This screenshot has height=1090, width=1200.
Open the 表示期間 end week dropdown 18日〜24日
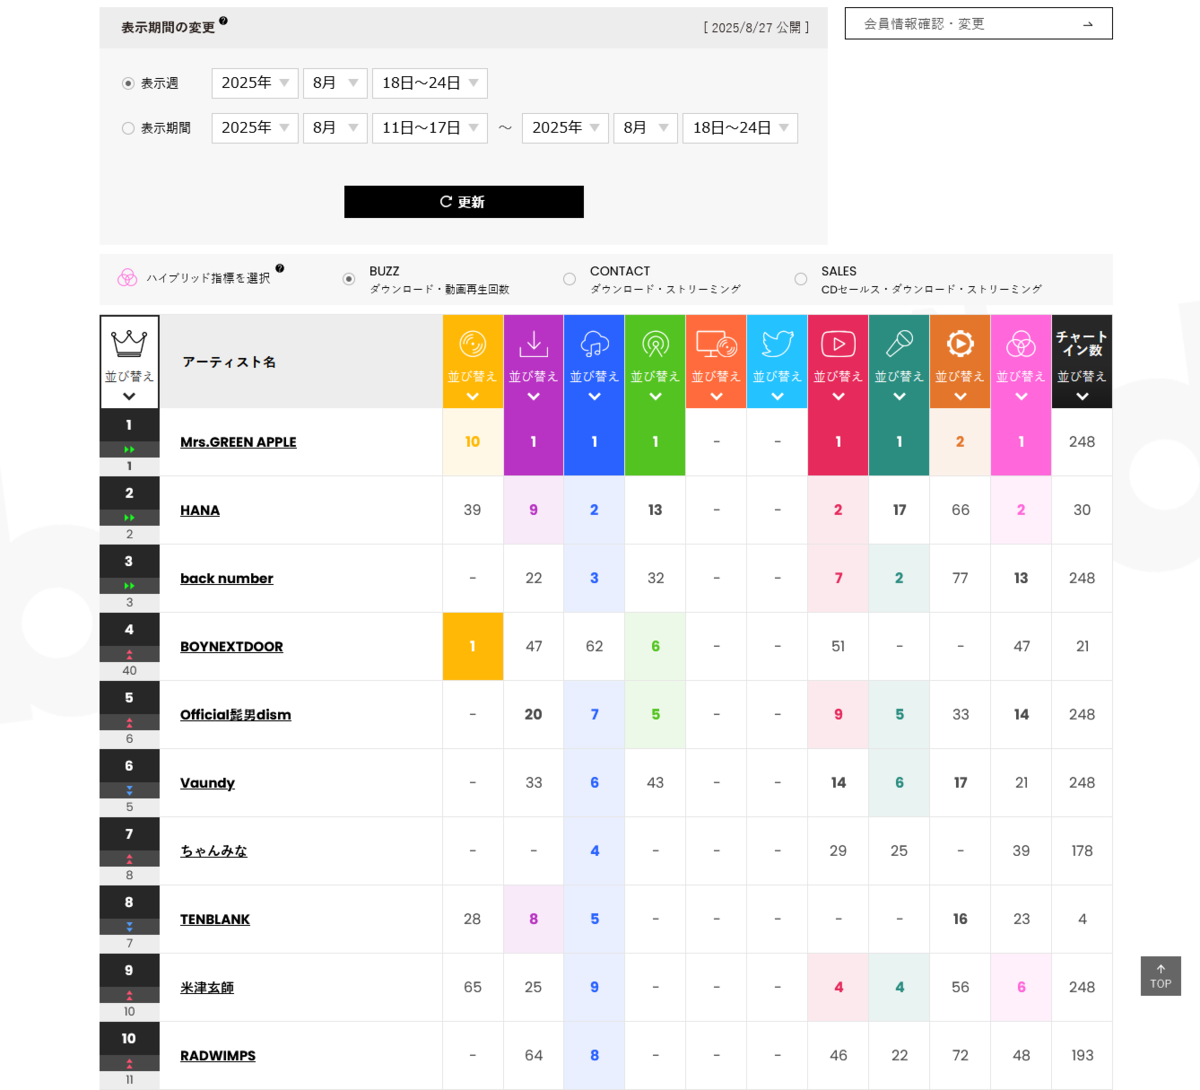point(740,128)
